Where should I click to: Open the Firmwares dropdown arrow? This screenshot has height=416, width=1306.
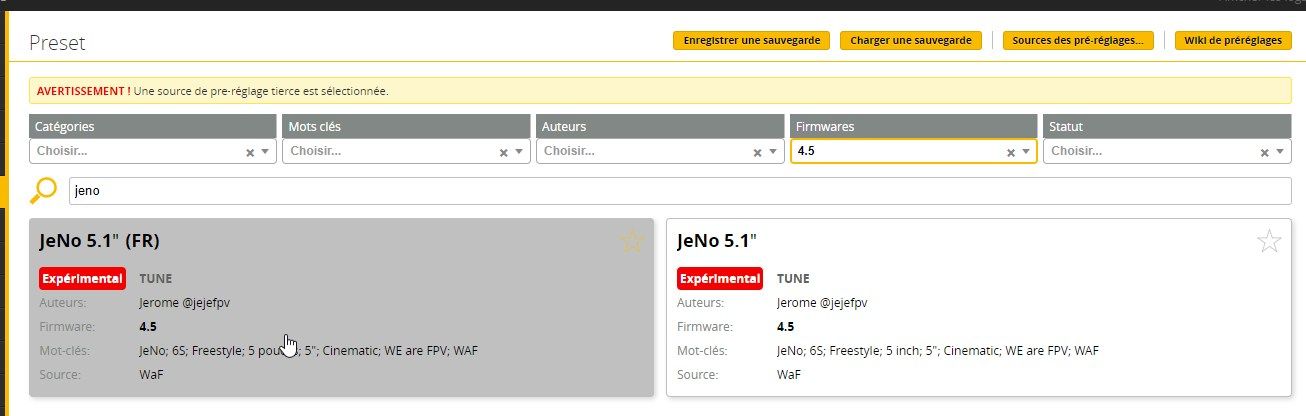coord(1026,152)
